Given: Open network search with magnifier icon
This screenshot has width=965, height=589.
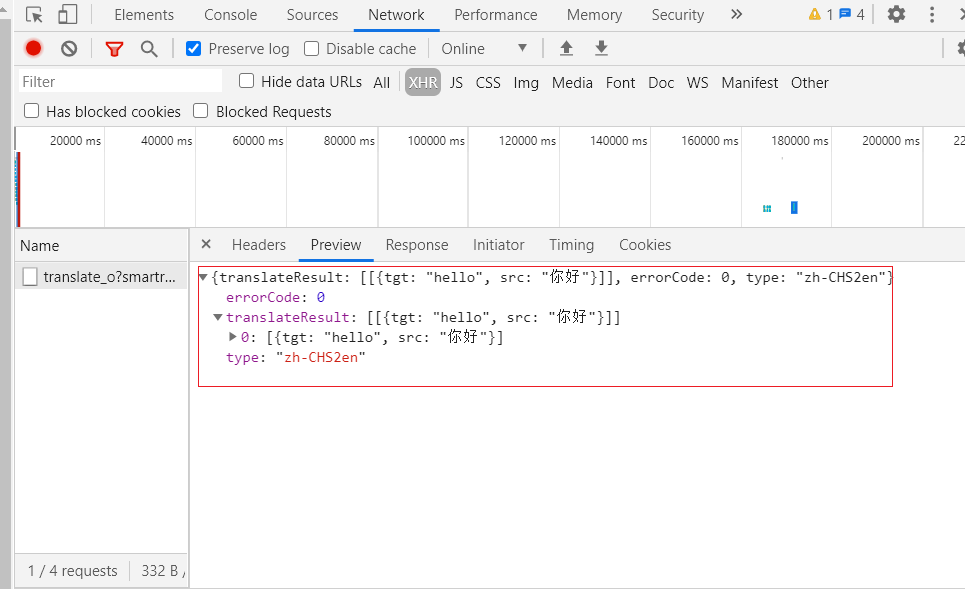Looking at the screenshot, I should click(149, 49).
